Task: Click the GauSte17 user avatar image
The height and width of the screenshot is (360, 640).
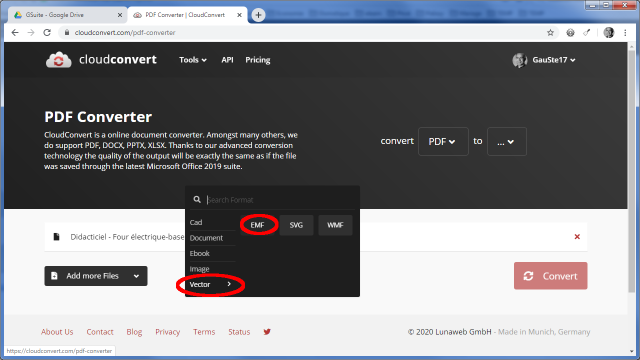Action: point(520,60)
